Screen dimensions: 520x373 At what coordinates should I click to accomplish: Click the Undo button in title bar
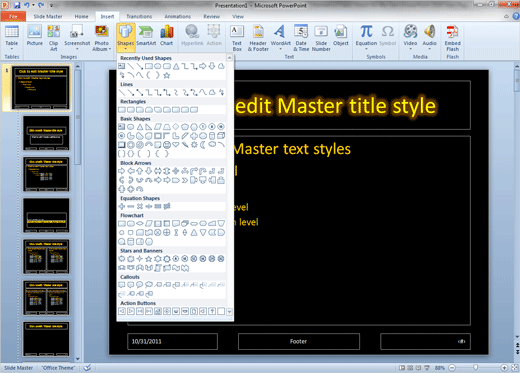tap(27, 5)
